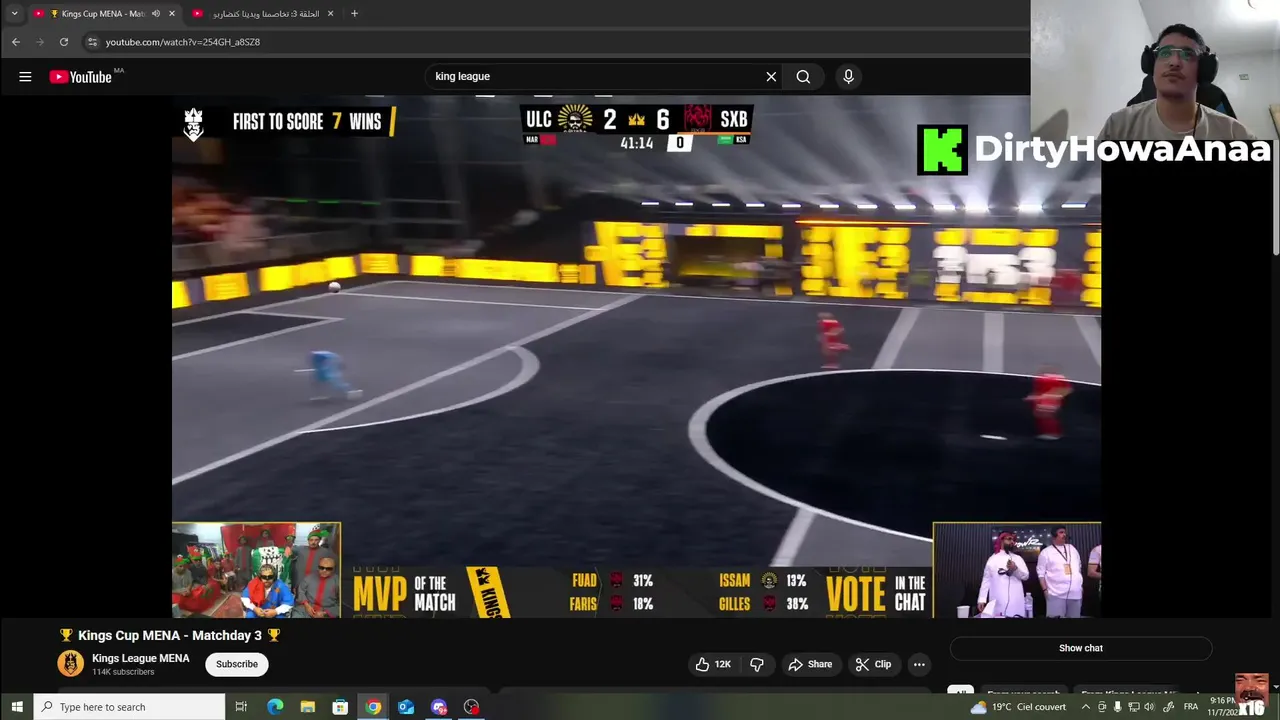Open the Windows Start menu
The width and height of the screenshot is (1280, 720).
(16, 707)
